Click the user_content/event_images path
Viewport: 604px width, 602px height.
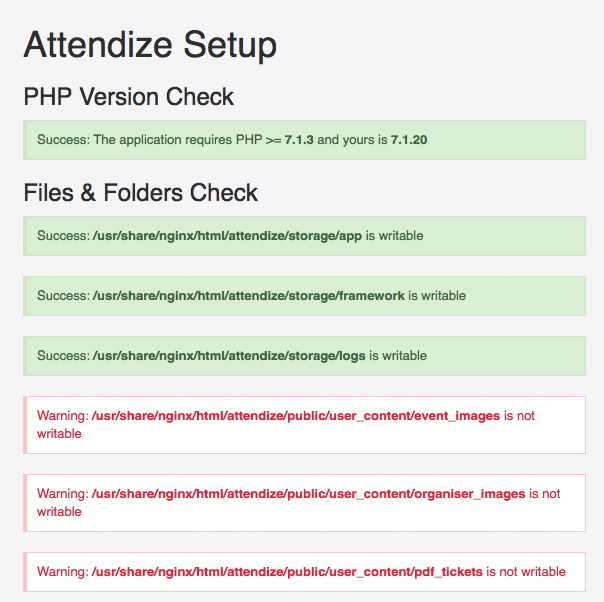[x=295, y=416]
